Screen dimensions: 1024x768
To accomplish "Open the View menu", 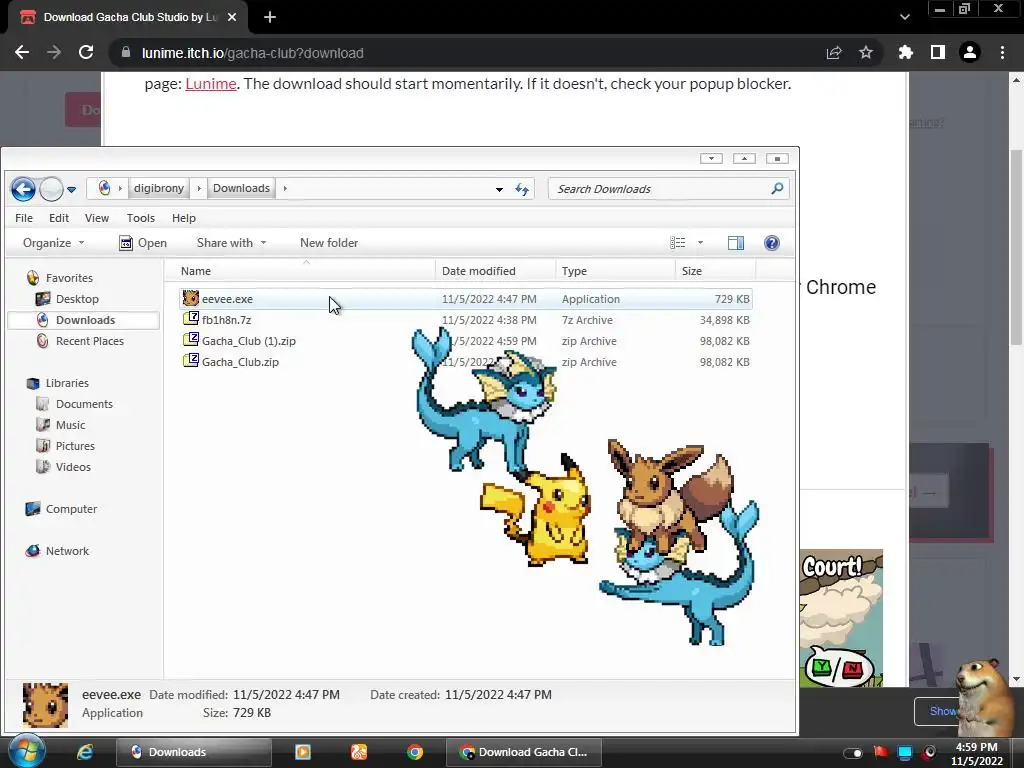I will (x=97, y=218).
